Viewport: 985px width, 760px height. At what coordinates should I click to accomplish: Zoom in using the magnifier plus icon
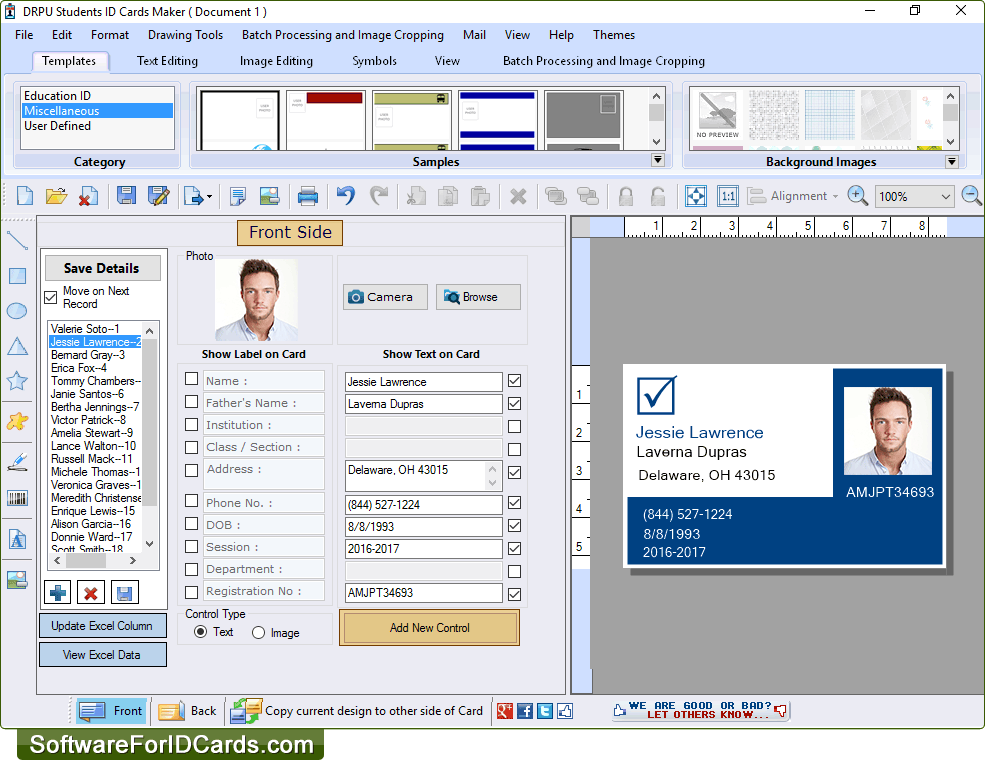pos(857,196)
